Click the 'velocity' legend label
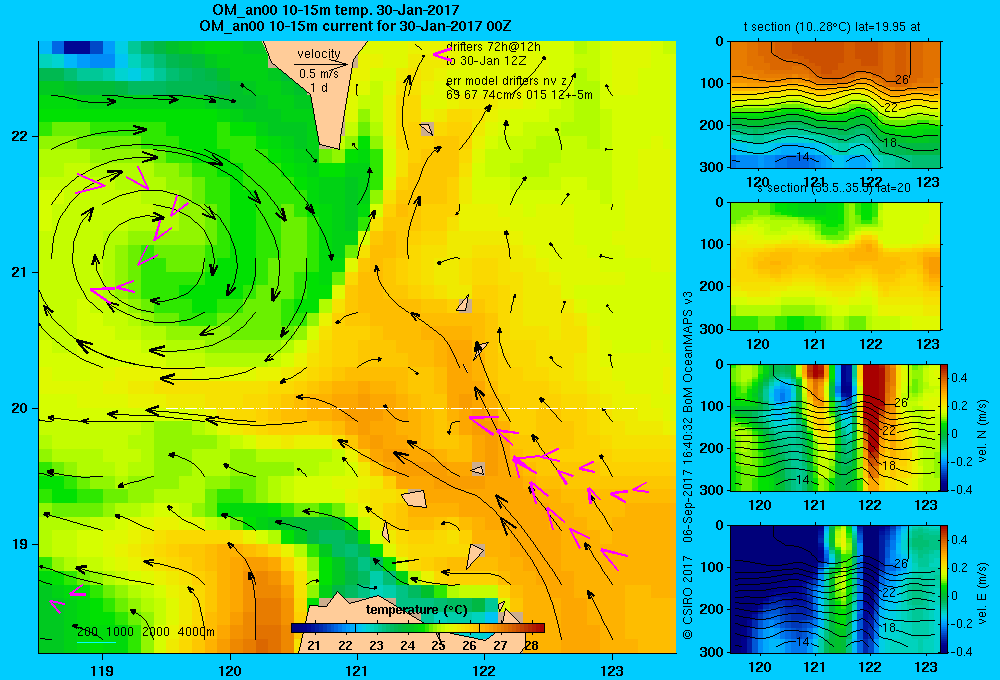Viewport: 1000px width, 680px height. click(x=319, y=54)
